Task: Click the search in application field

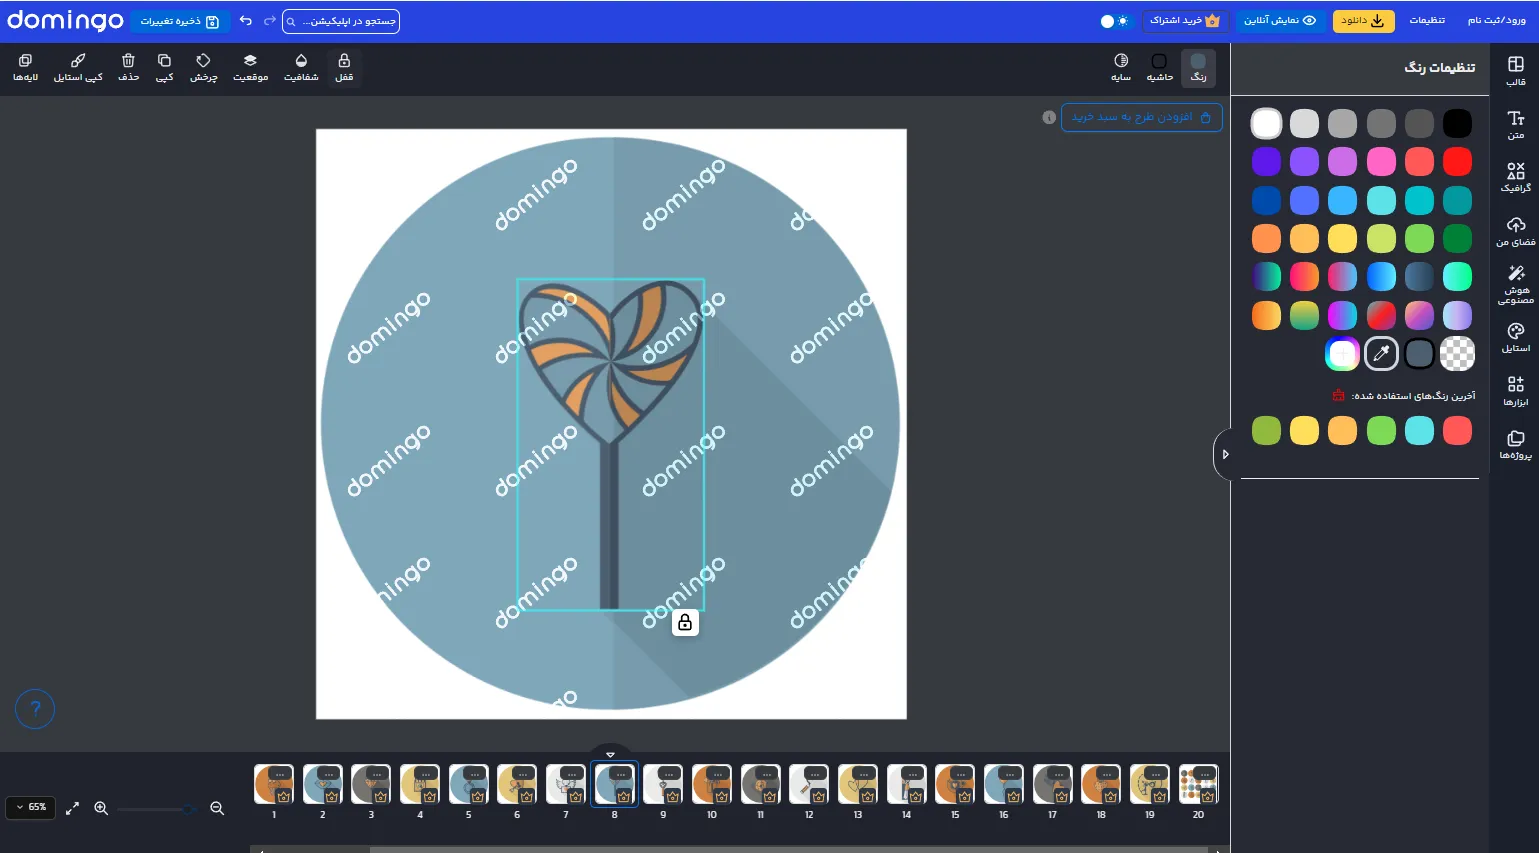Action: click(x=341, y=21)
